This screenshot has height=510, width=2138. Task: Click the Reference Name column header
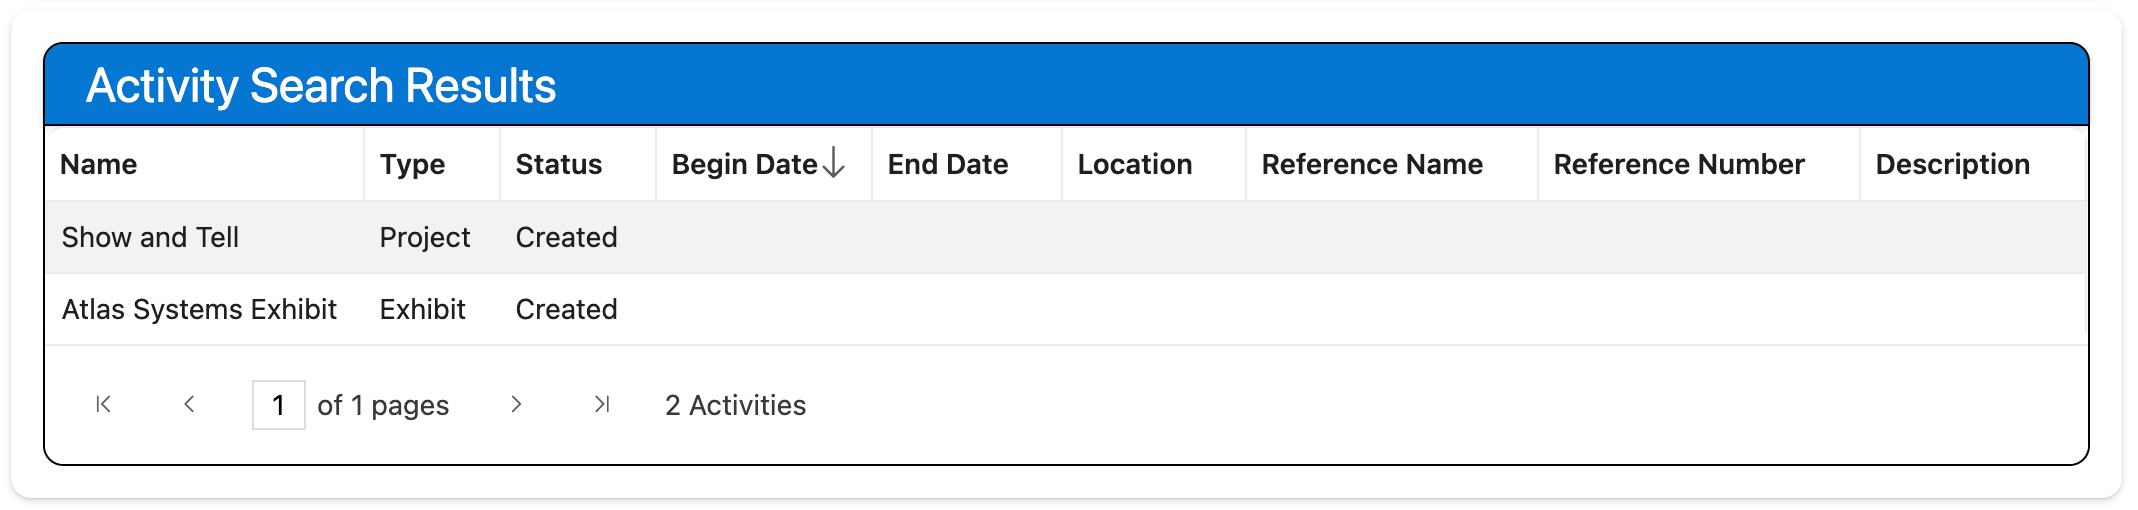coord(1371,164)
